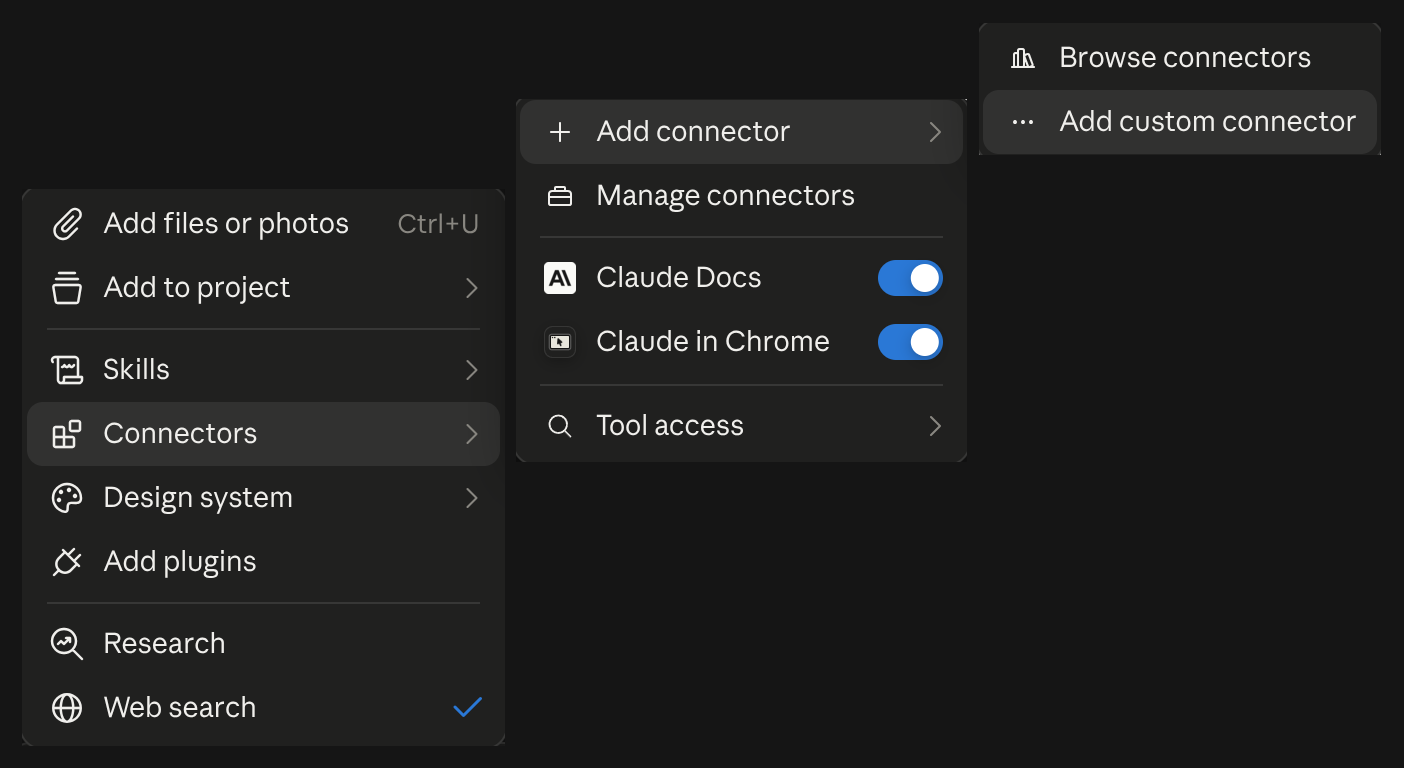This screenshot has height=768, width=1404.
Task: Click the library icon beside Browse connectors
Action: tap(1022, 58)
